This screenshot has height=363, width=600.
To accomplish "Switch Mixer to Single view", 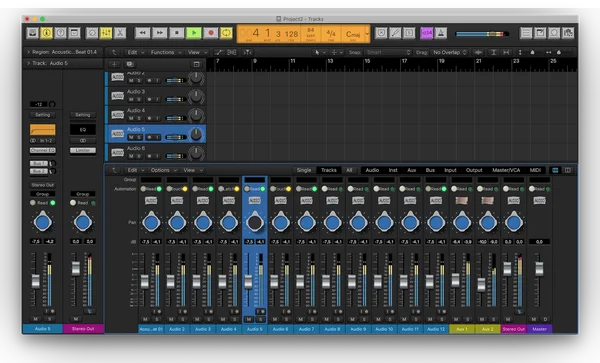I will (304, 170).
